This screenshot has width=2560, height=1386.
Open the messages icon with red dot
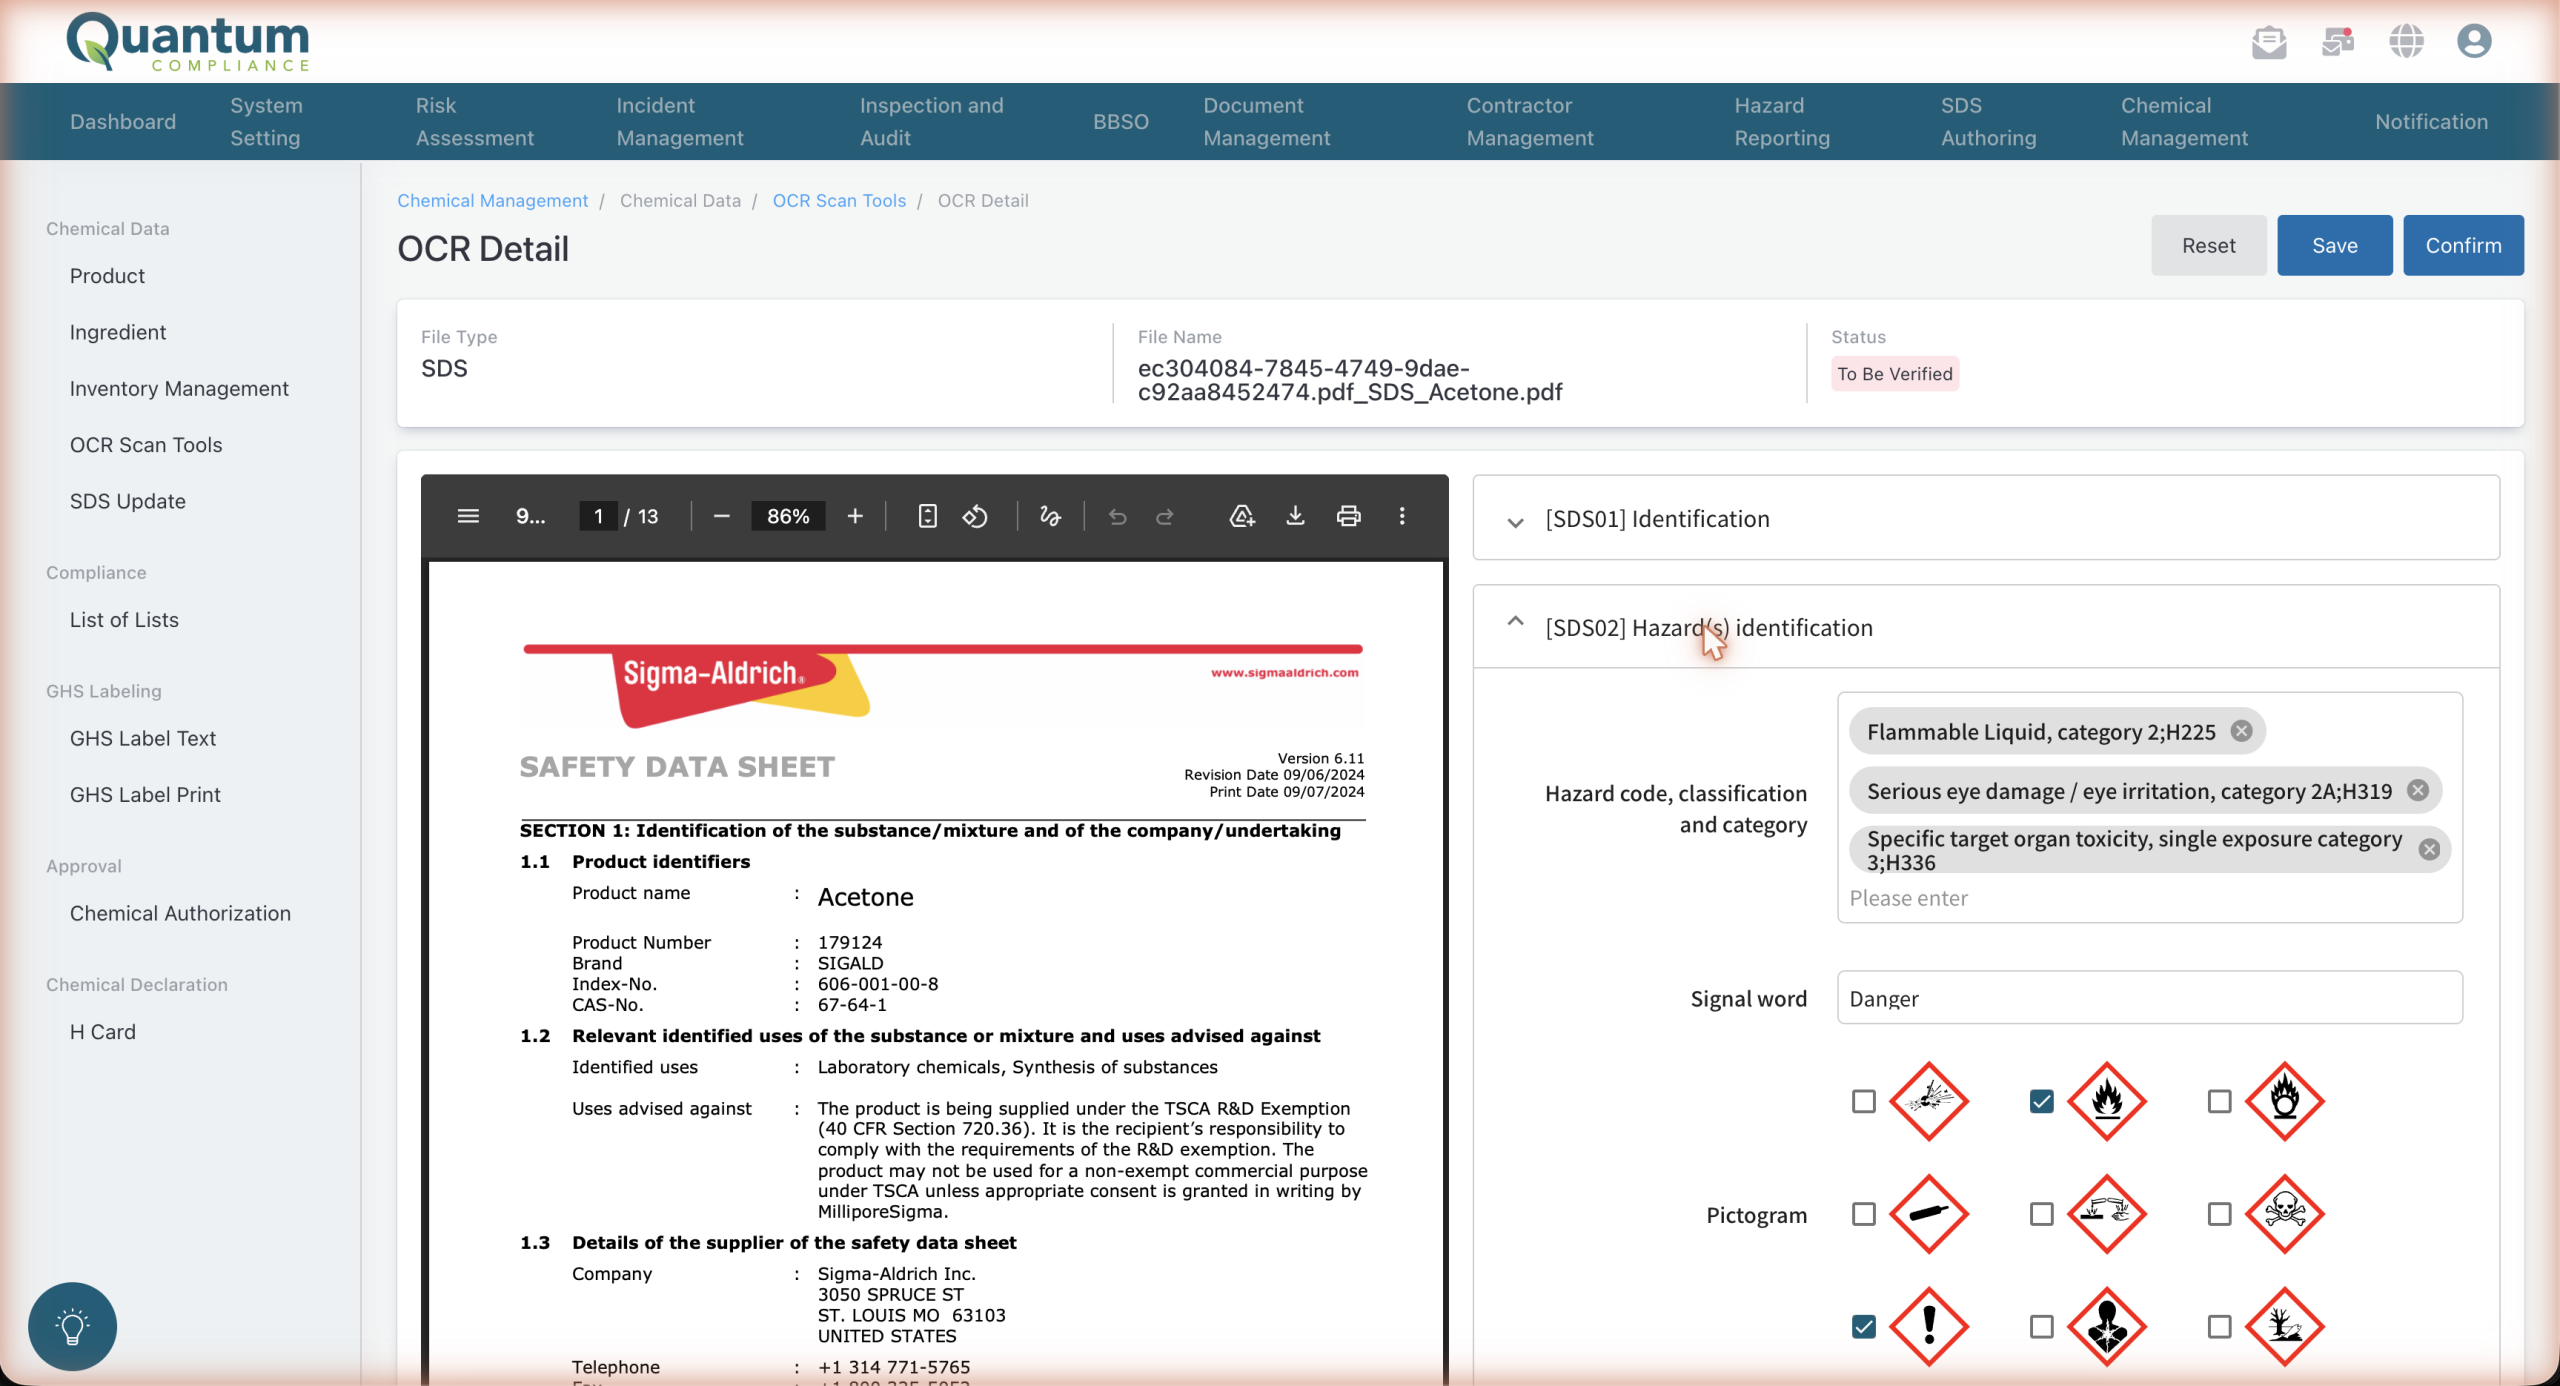click(x=2338, y=42)
